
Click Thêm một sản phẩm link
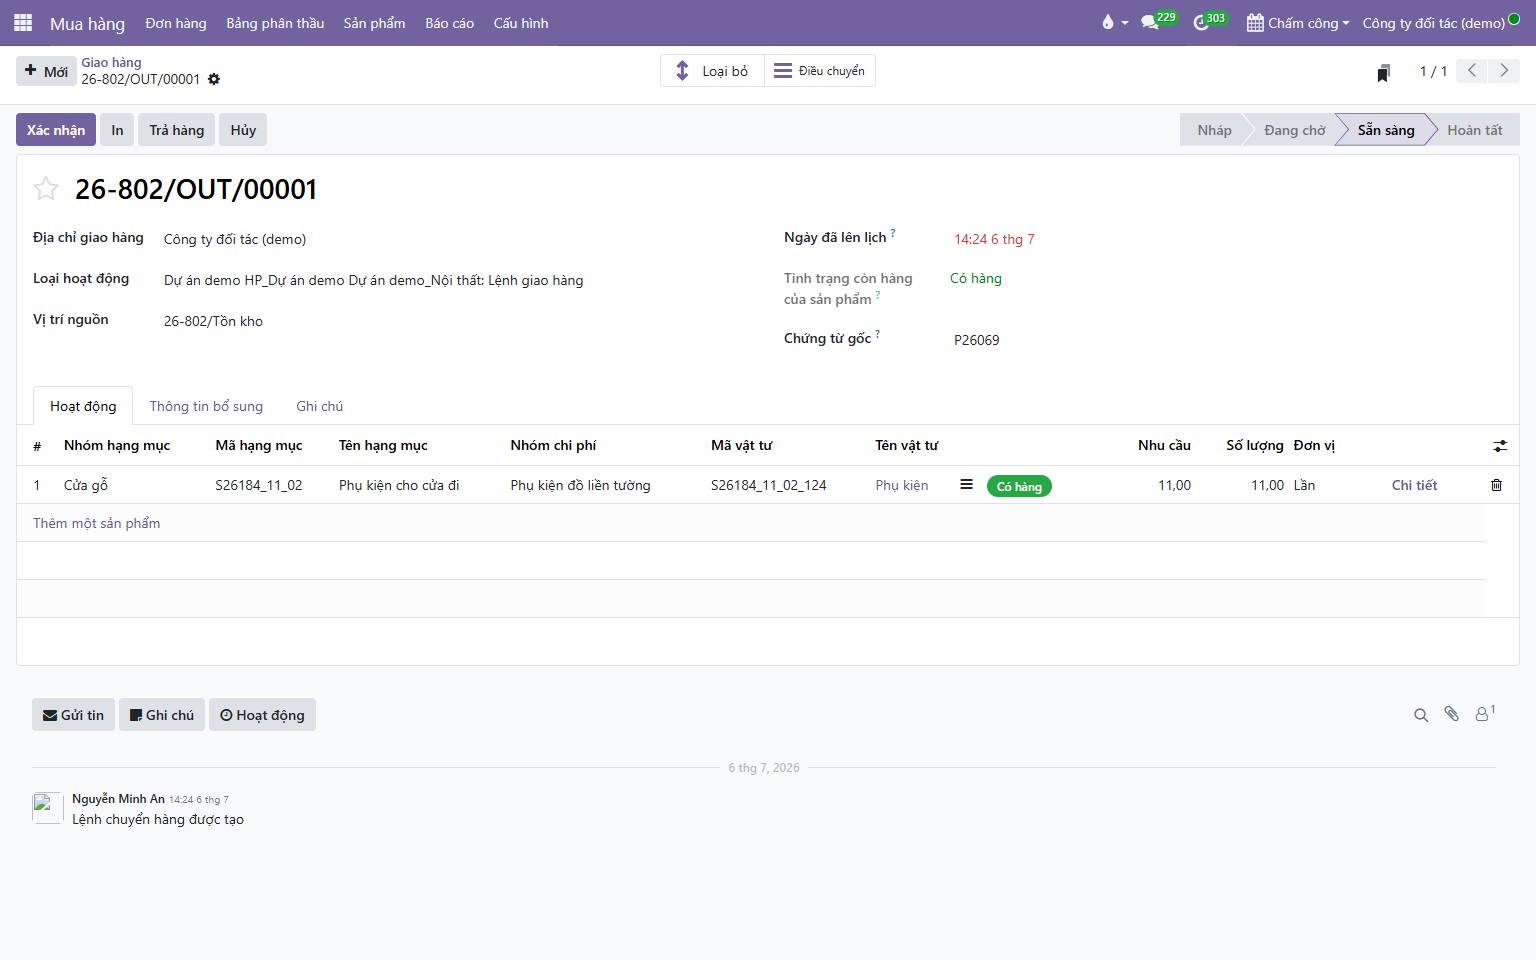[x=96, y=523]
